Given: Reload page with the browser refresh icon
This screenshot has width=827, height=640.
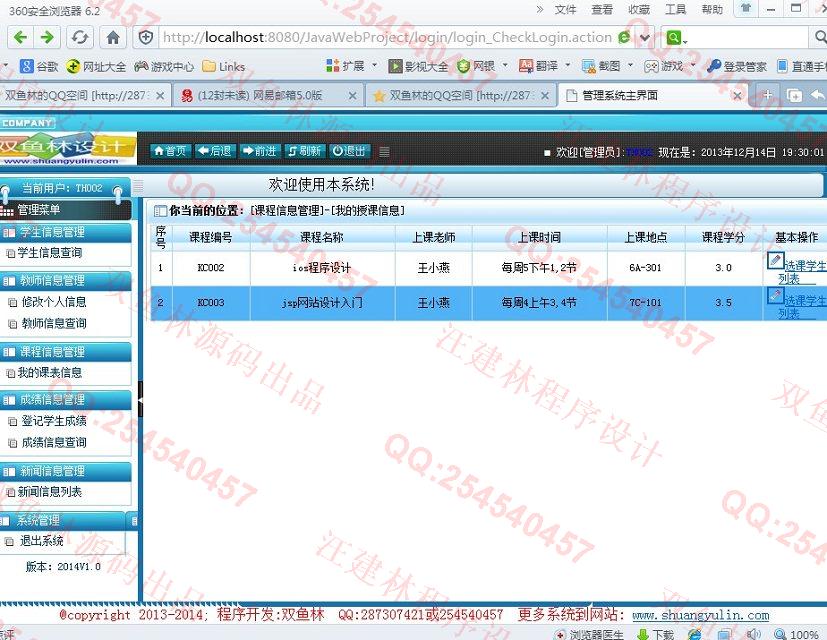Looking at the screenshot, I should [x=80, y=37].
